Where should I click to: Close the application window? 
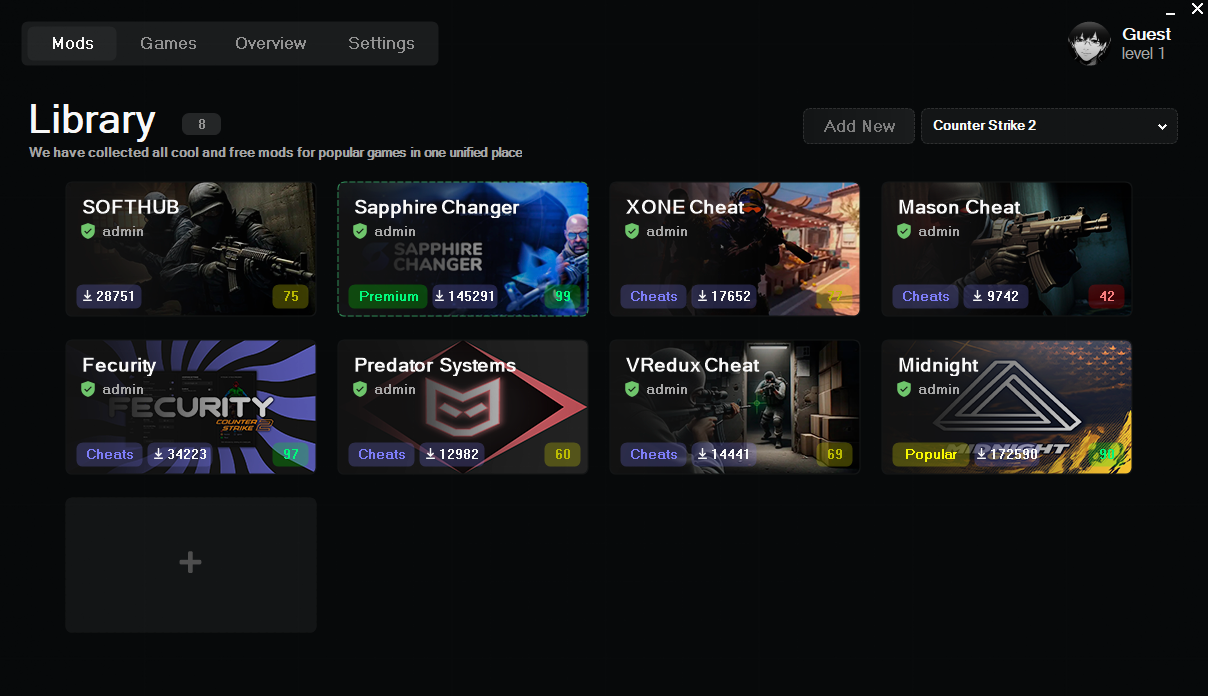[1197, 9]
